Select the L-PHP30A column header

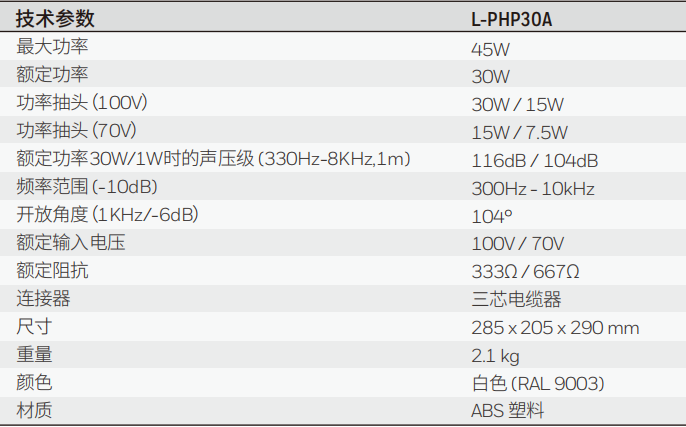511,19
